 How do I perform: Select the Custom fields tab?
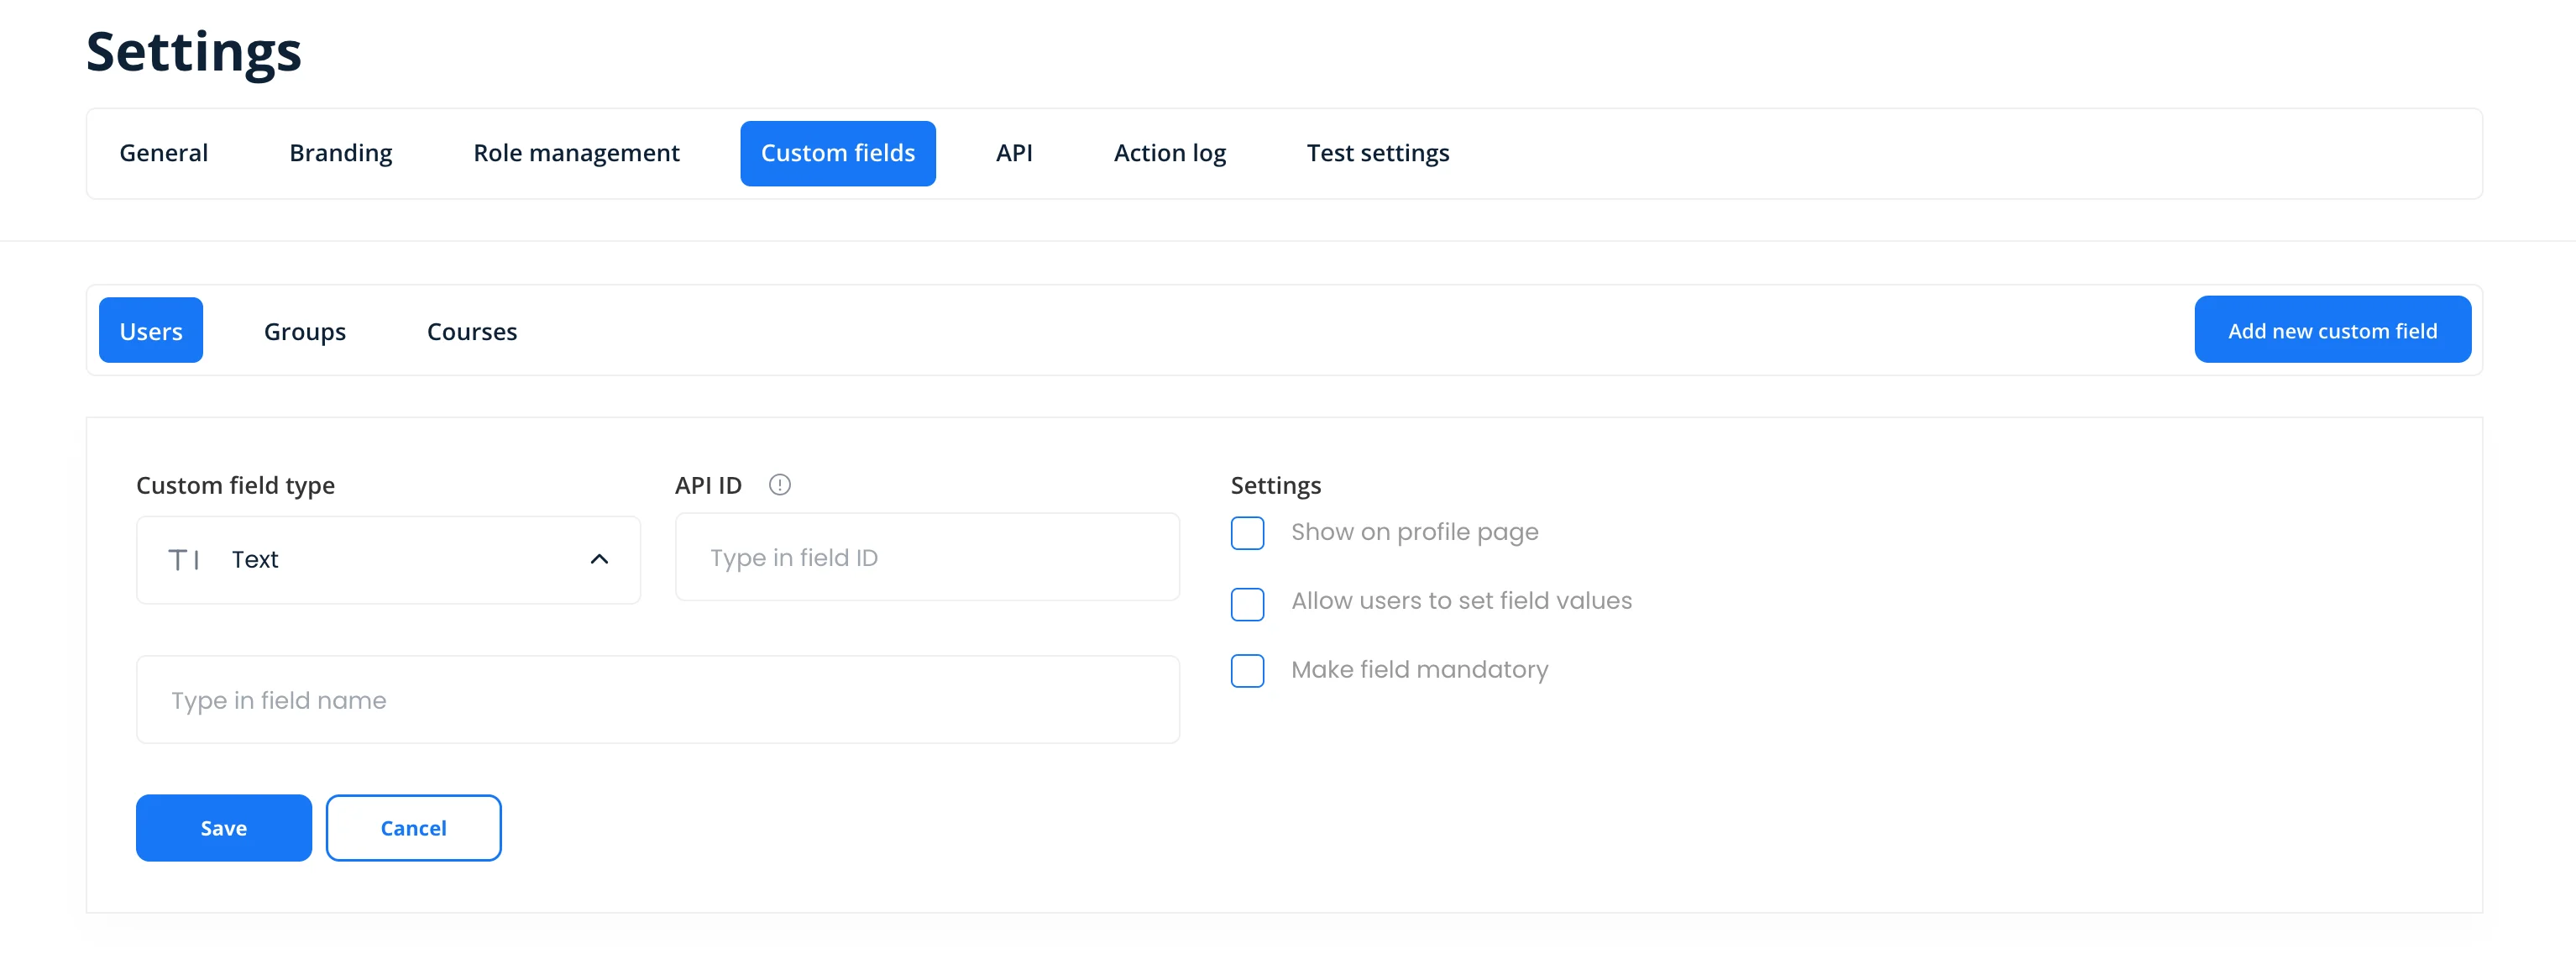click(x=837, y=153)
